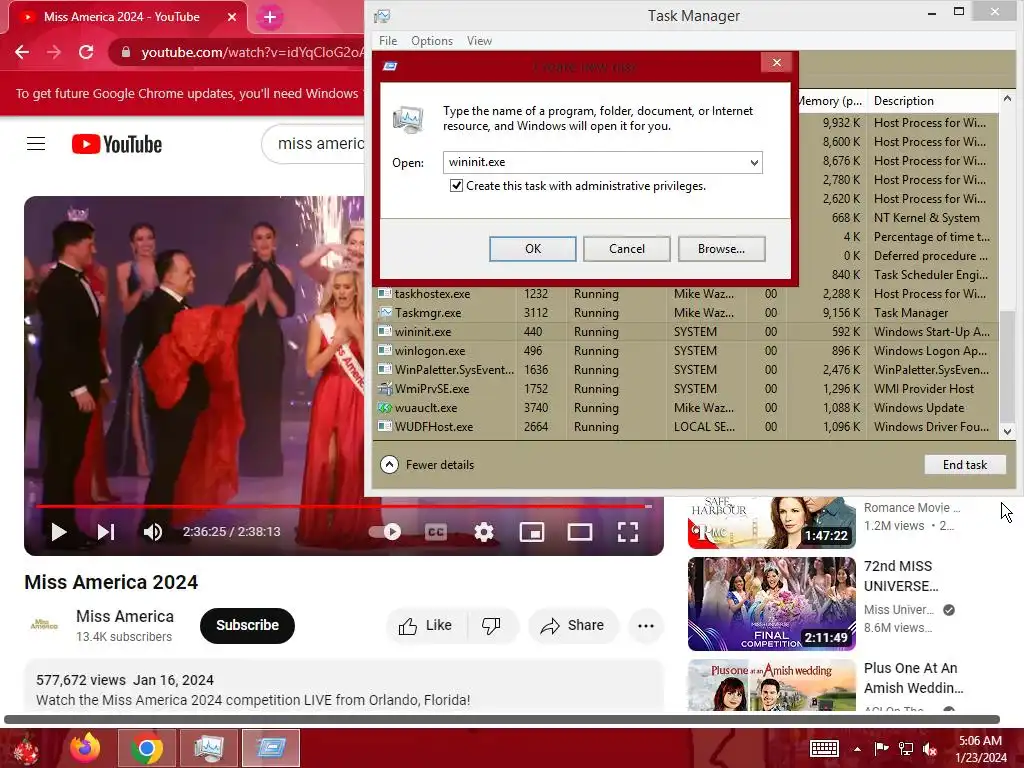The width and height of the screenshot is (1024, 768).
Task: Open the YouTube hamburger guide menu
Action: click(x=36, y=144)
